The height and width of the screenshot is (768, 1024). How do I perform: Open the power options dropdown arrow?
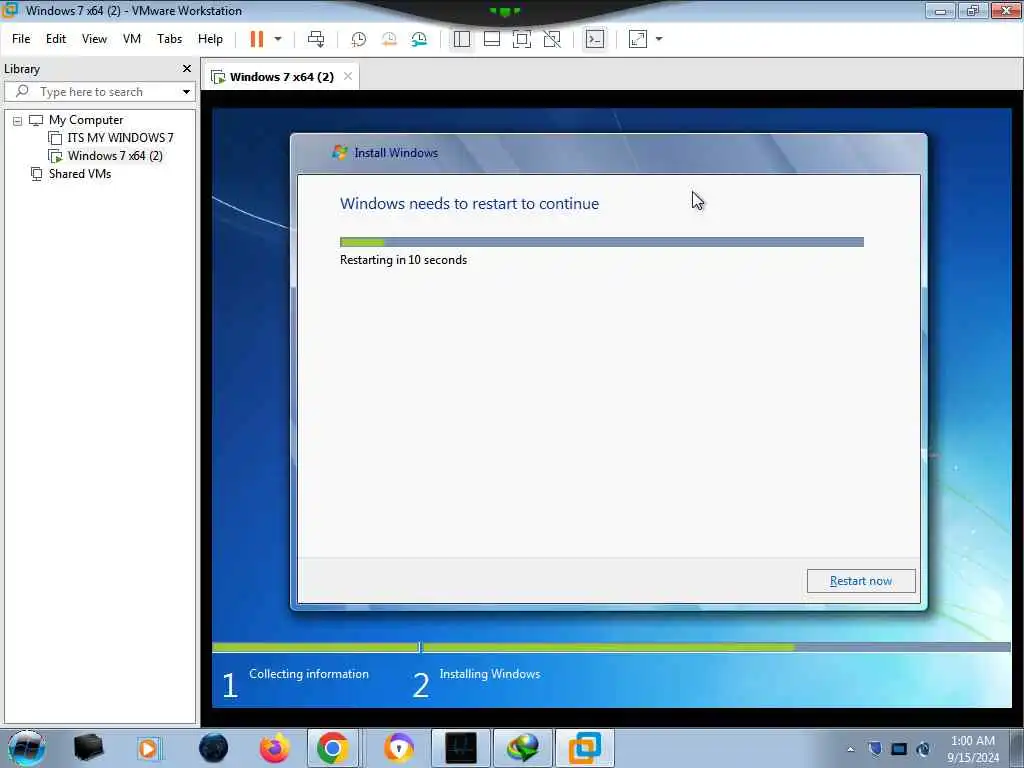point(278,39)
